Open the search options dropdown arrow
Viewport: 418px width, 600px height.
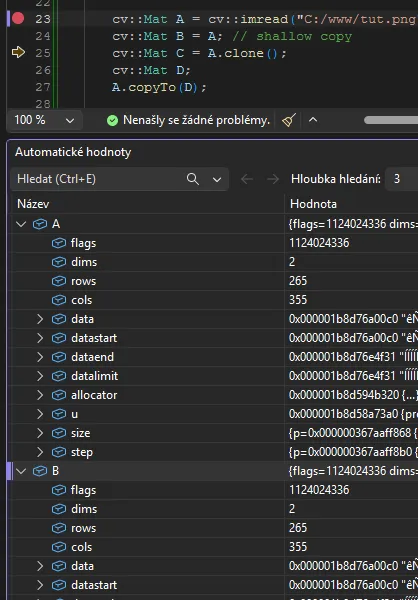(217, 179)
